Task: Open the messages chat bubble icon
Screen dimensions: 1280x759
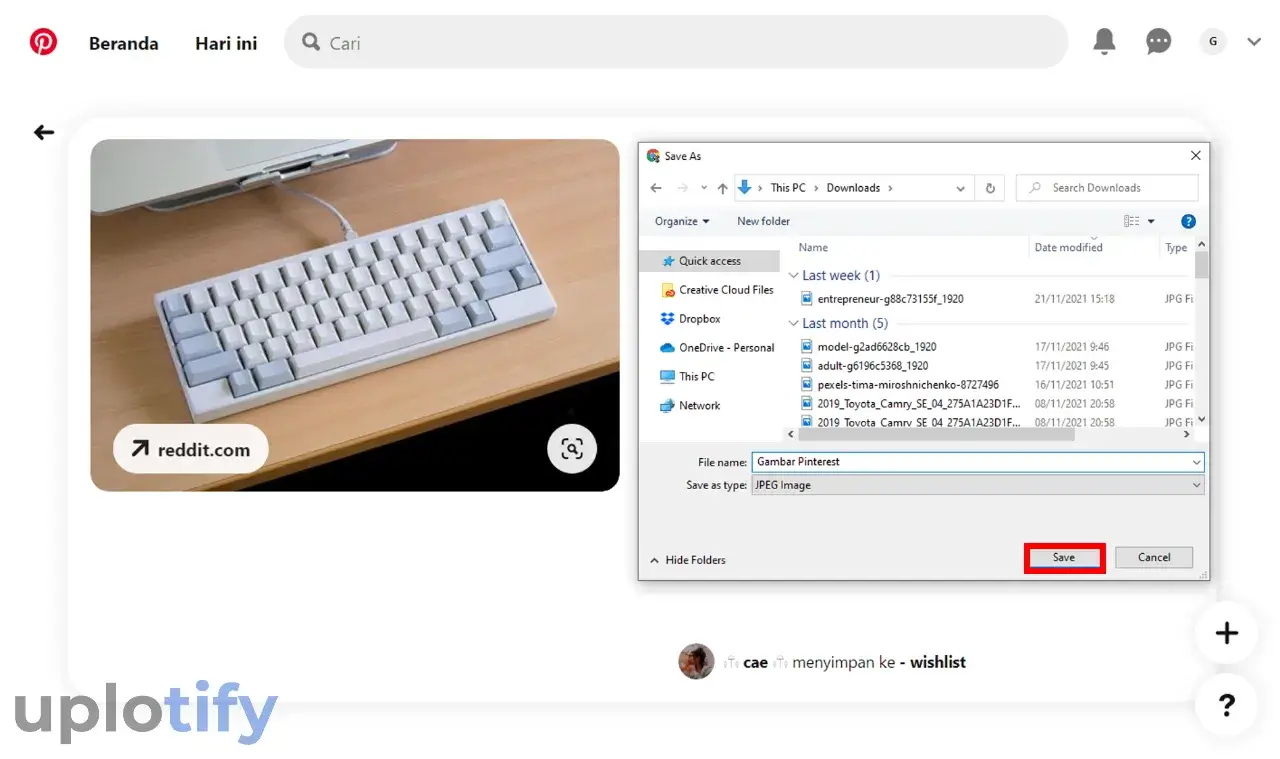Action: tap(1158, 42)
